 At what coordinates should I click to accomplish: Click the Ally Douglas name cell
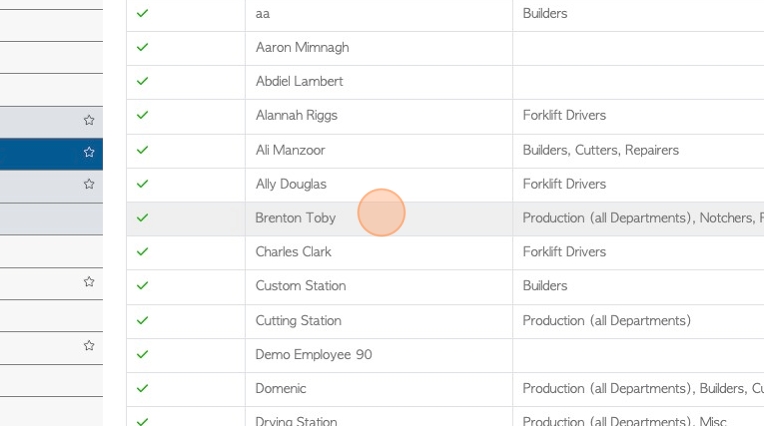(379, 185)
